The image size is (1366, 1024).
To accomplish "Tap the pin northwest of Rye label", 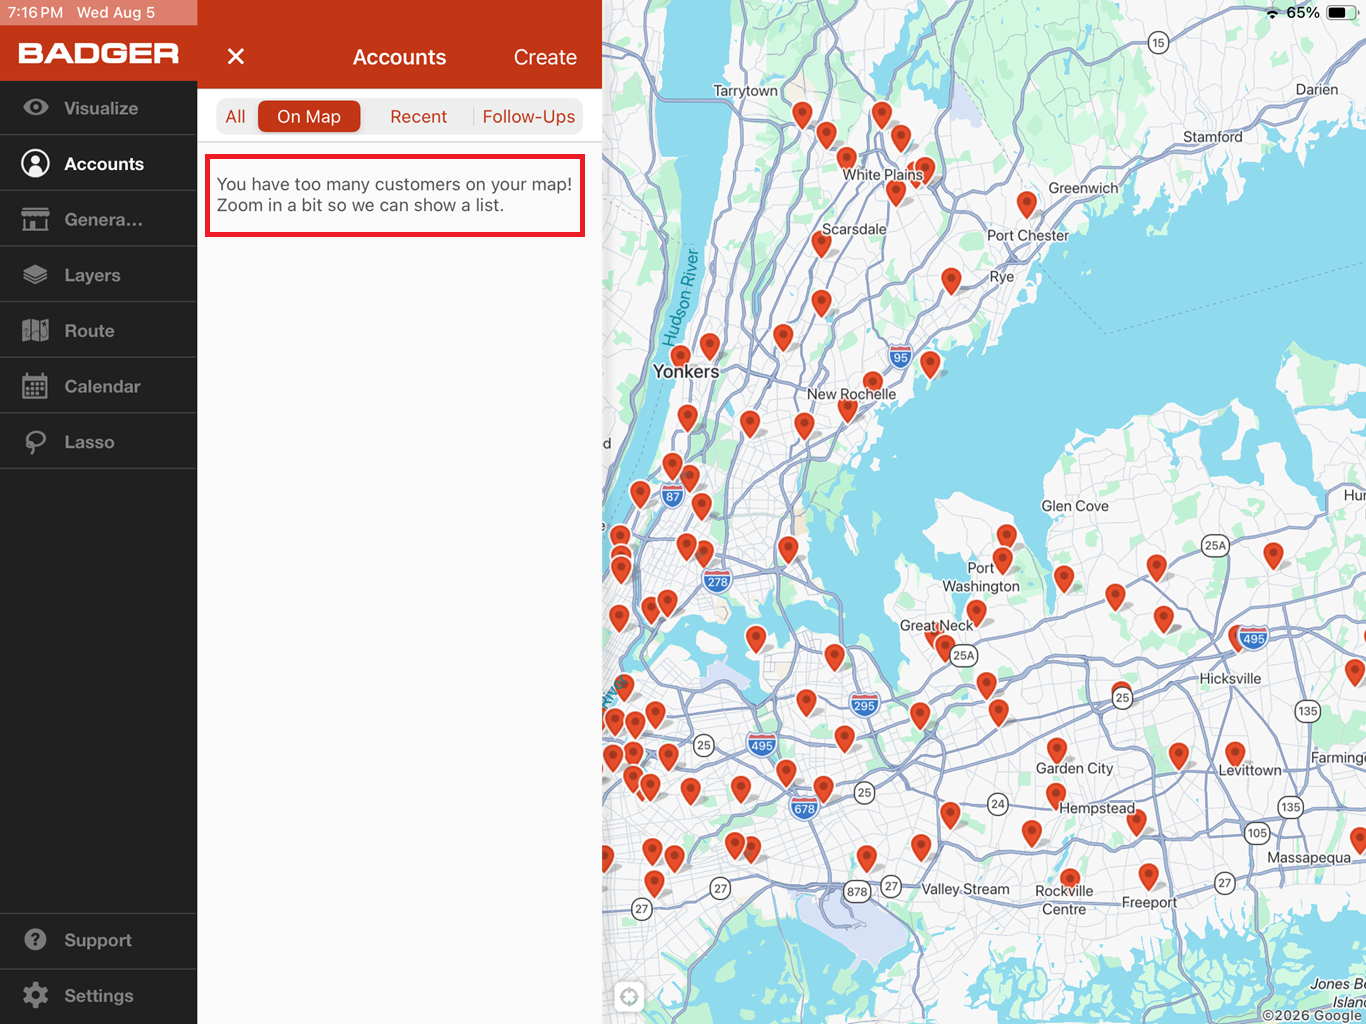I will pos(952,281).
